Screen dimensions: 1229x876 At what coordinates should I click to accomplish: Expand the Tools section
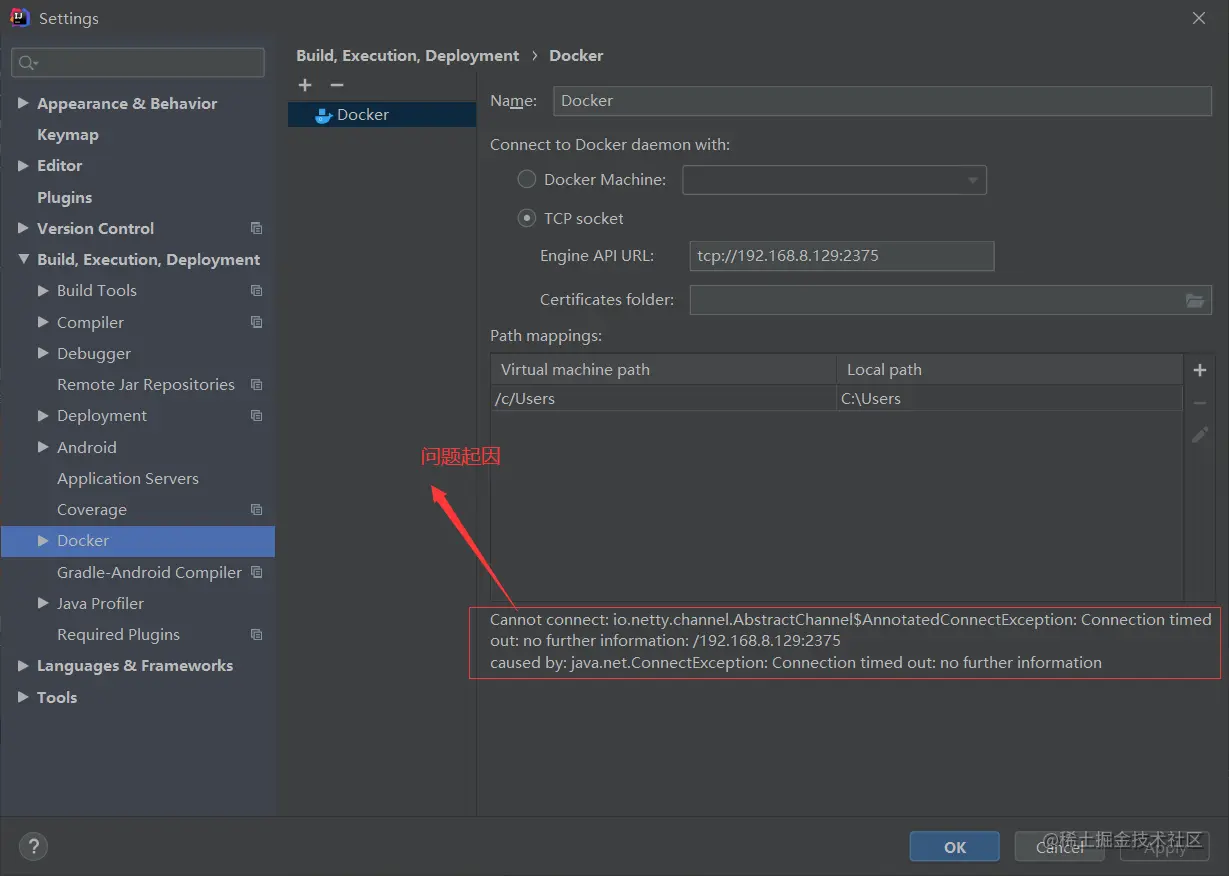pos(23,697)
